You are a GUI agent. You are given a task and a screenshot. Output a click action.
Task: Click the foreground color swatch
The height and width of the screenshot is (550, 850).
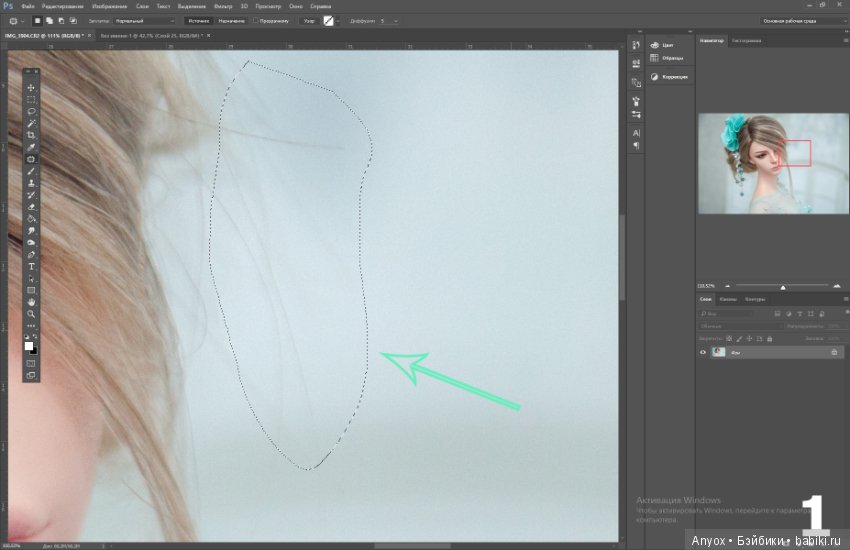(29, 346)
